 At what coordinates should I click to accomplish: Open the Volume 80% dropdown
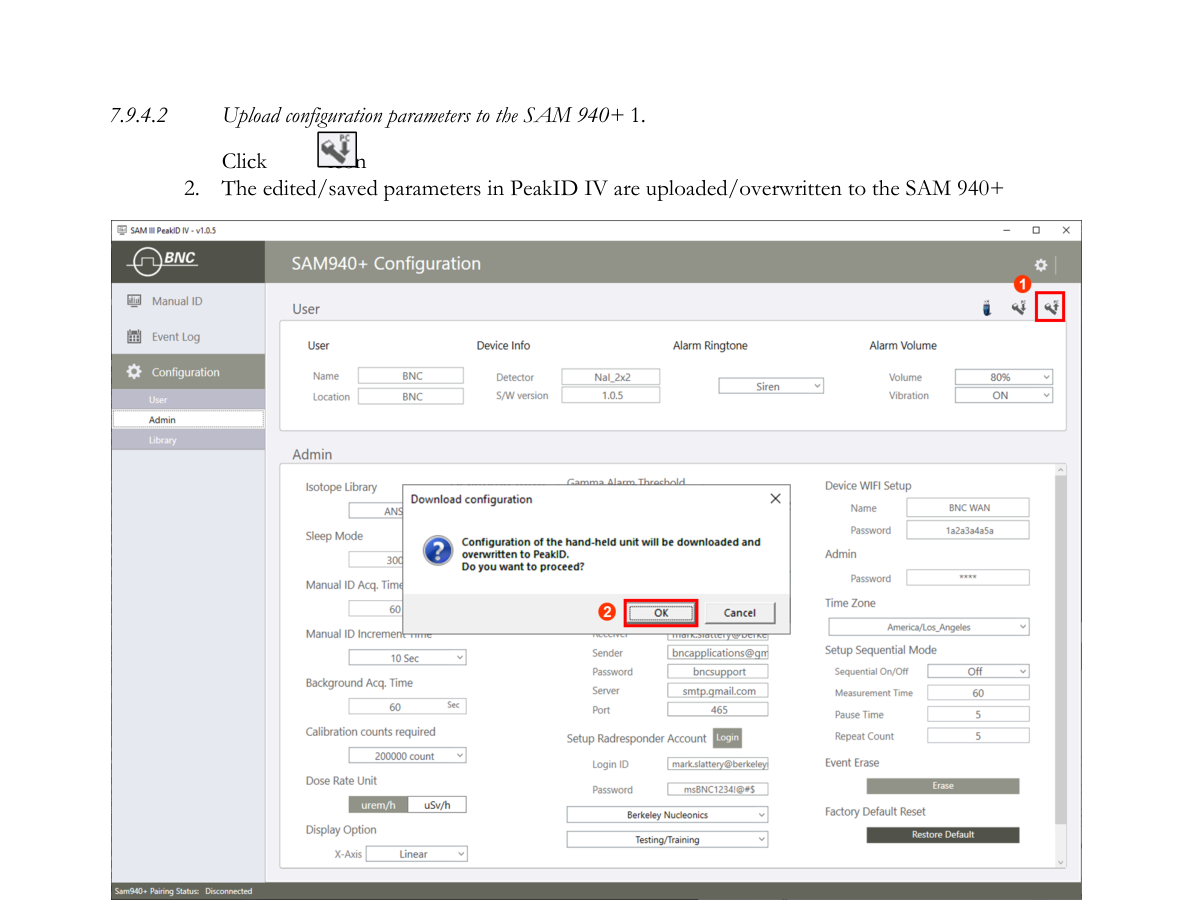1004,377
